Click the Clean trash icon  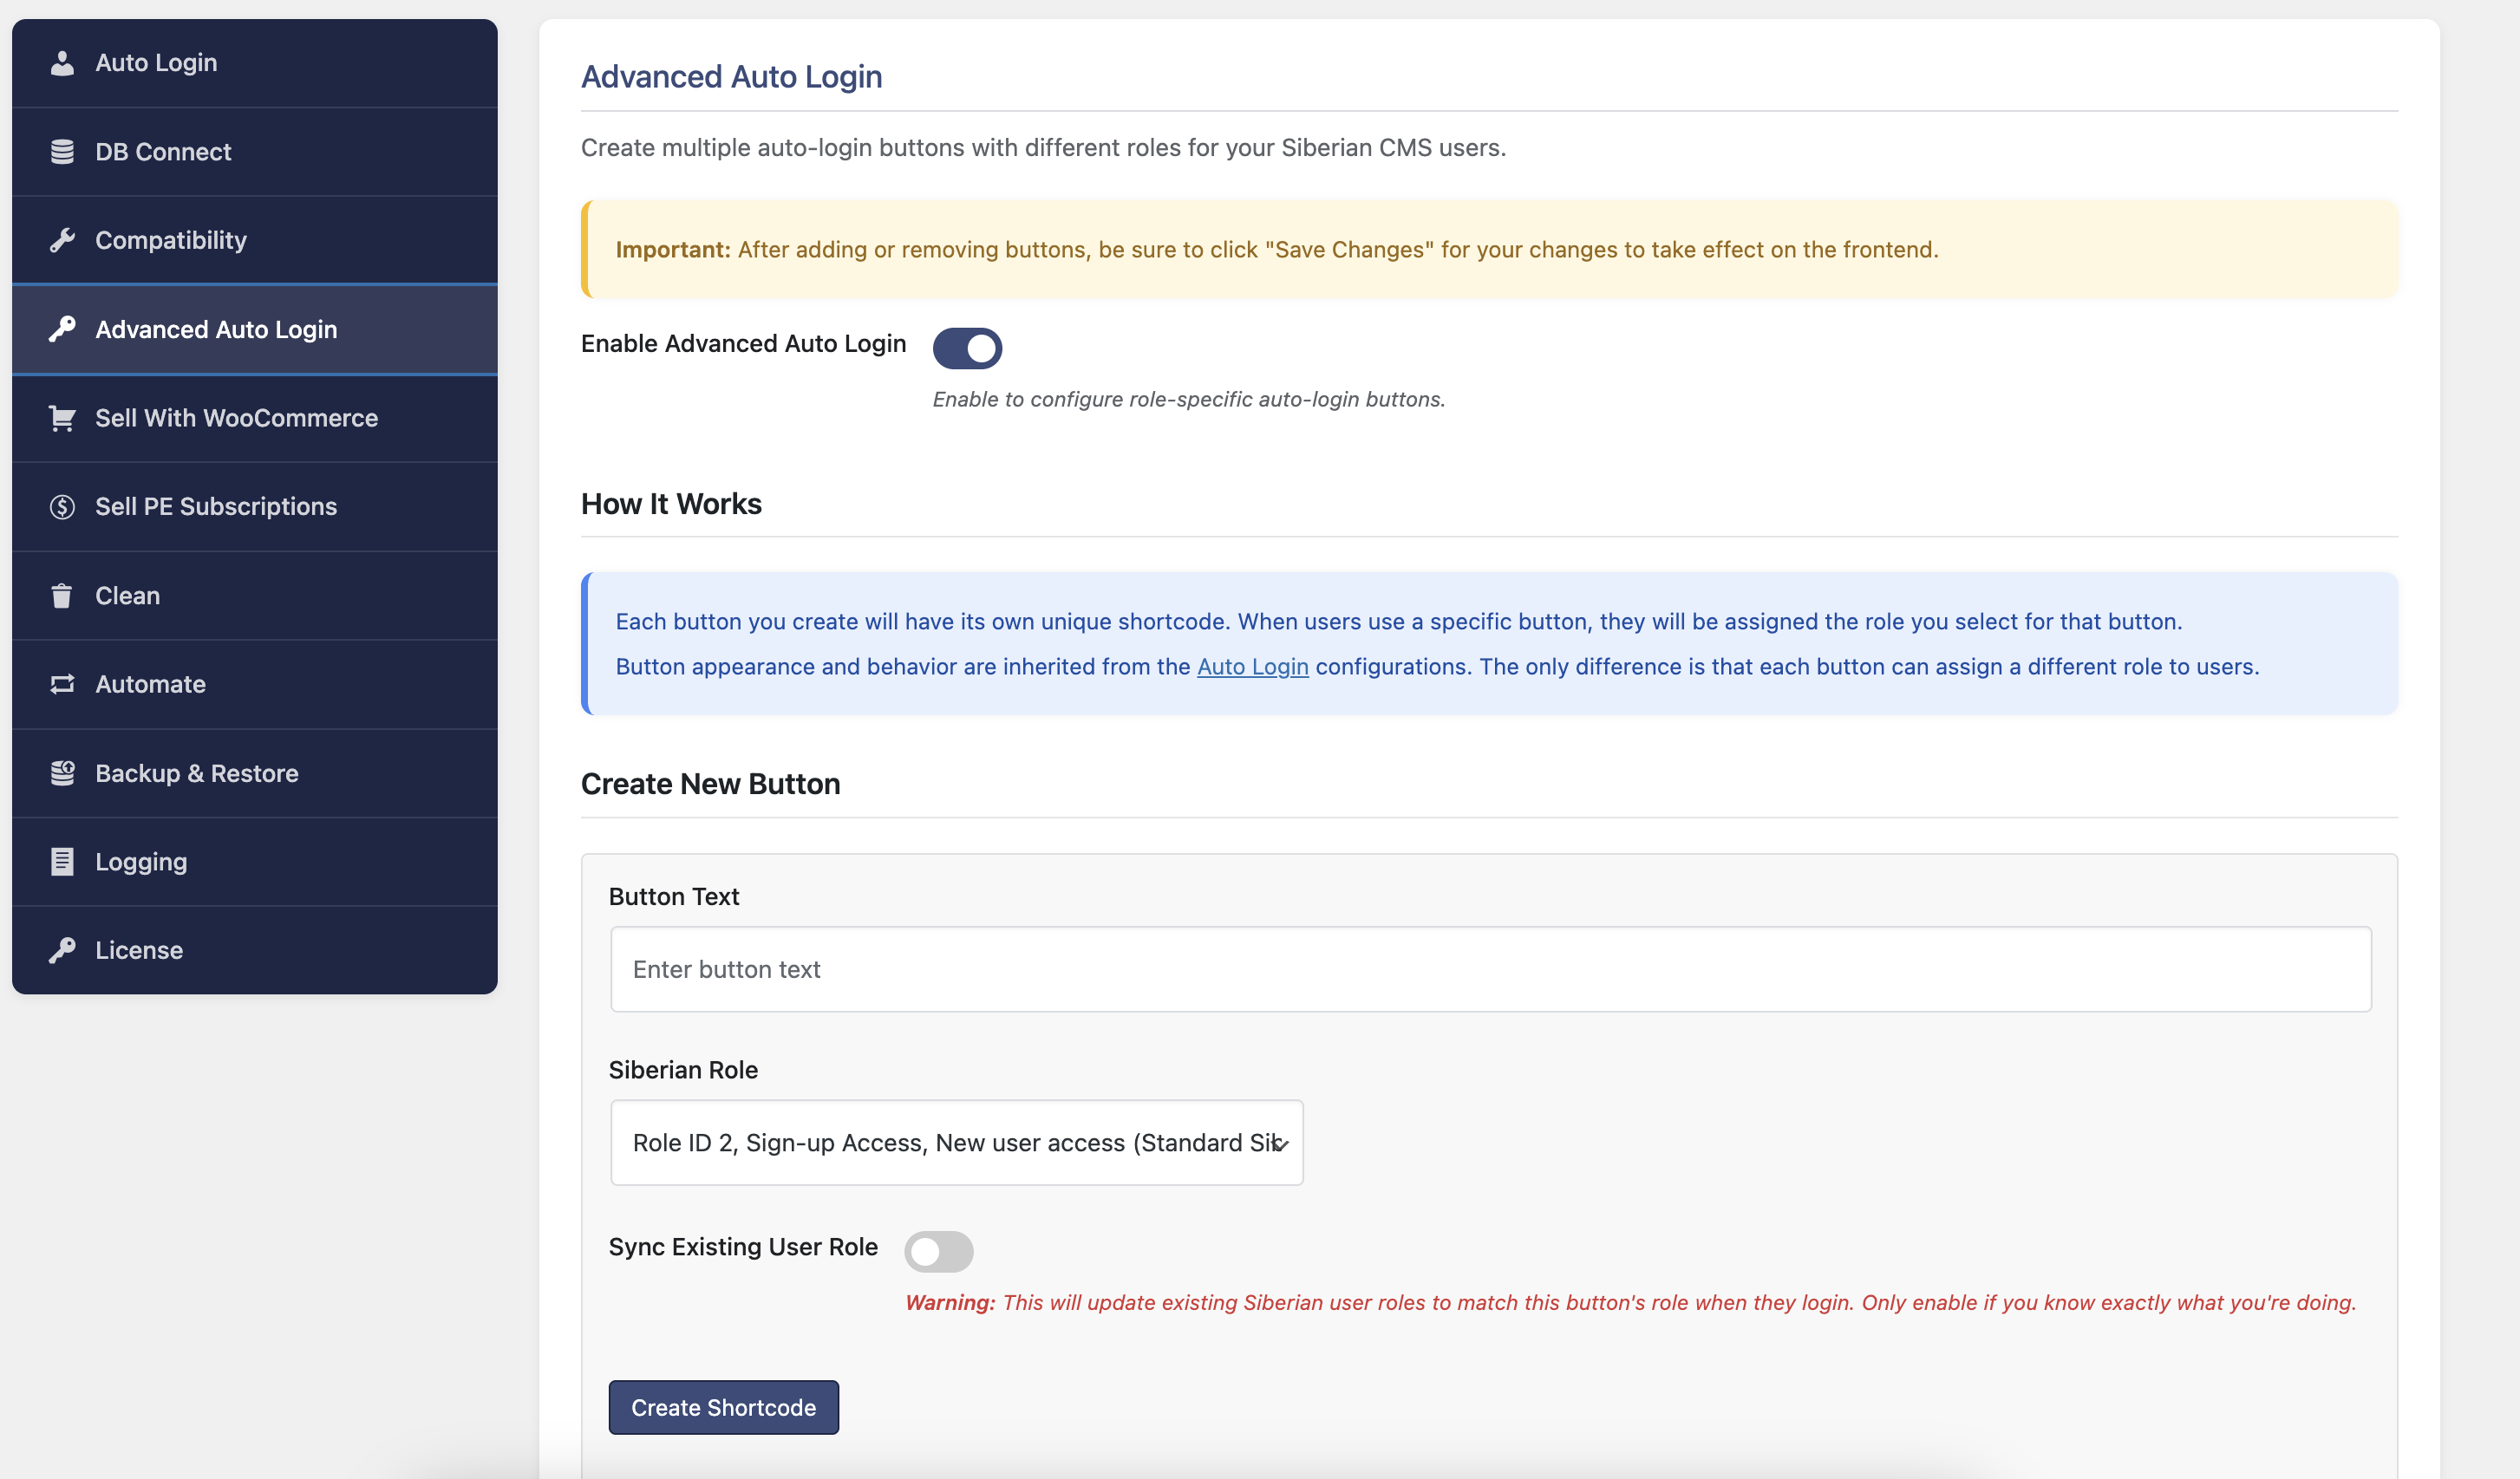[62, 595]
